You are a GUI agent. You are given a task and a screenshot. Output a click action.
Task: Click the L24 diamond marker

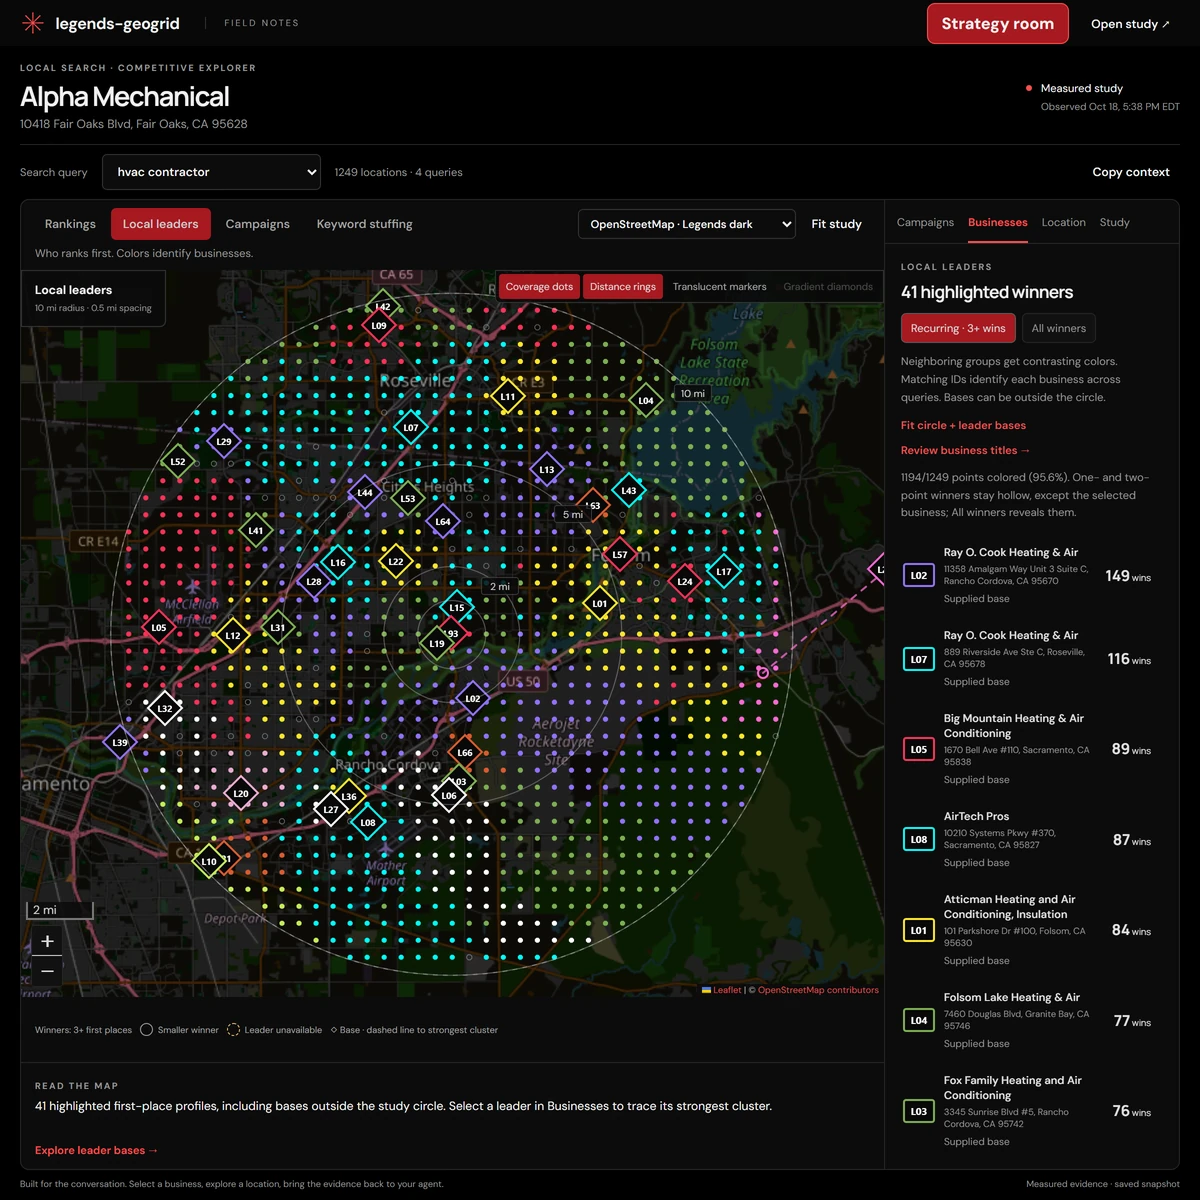(685, 582)
